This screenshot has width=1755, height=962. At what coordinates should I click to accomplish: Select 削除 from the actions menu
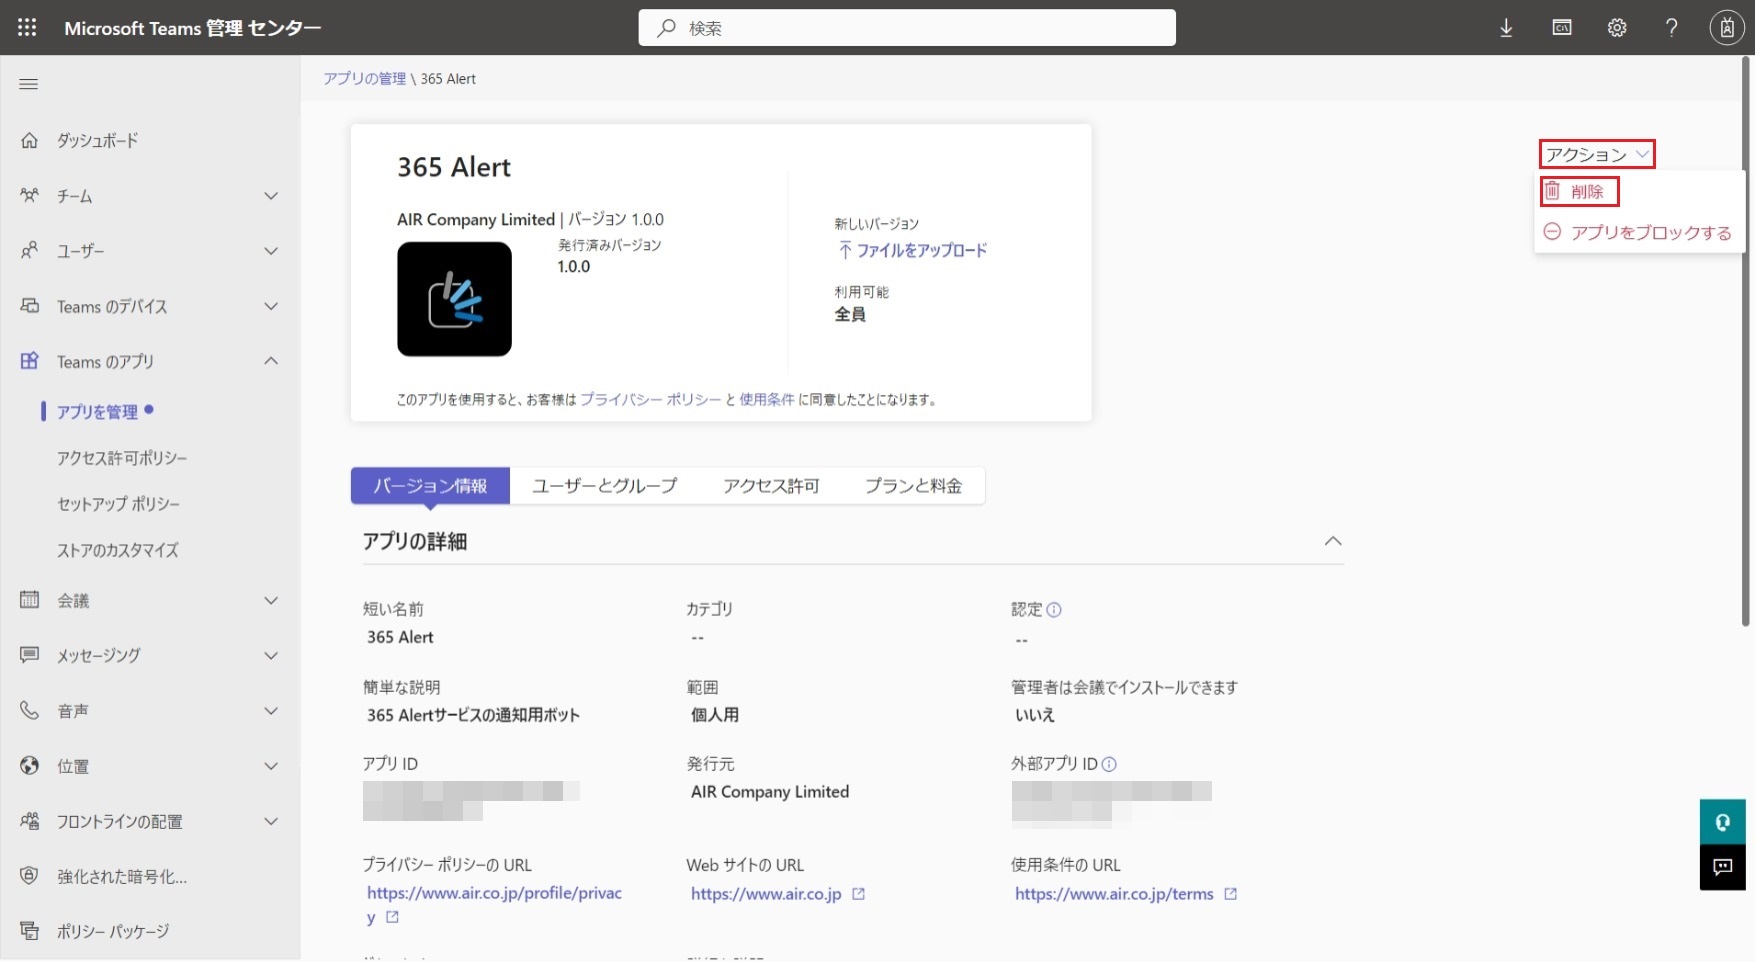[1586, 192]
